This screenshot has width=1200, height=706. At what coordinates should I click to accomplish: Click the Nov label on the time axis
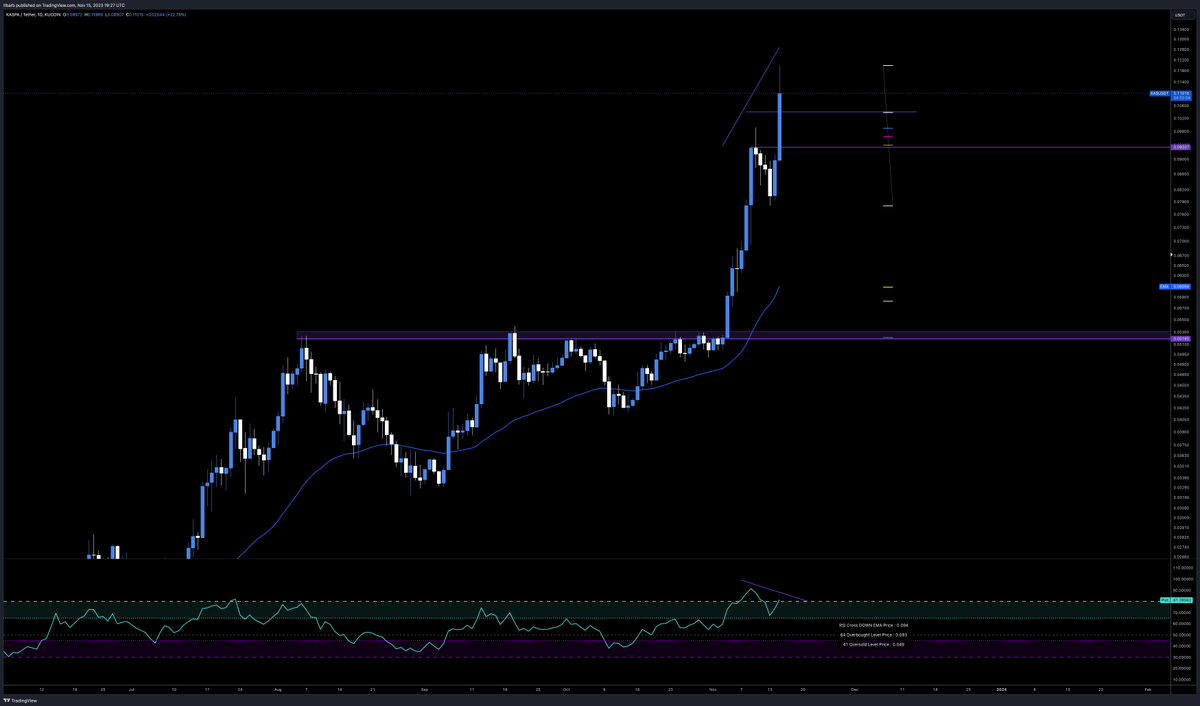[713, 689]
